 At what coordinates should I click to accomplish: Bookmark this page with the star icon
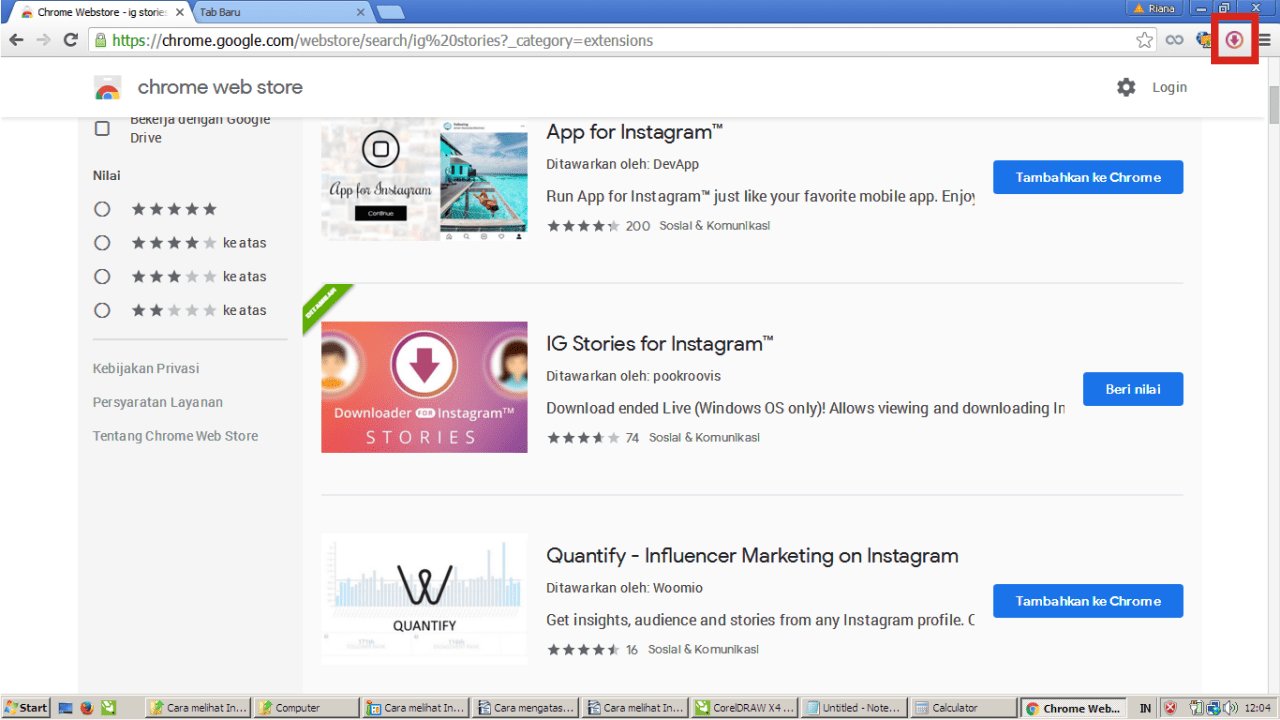tap(1145, 40)
